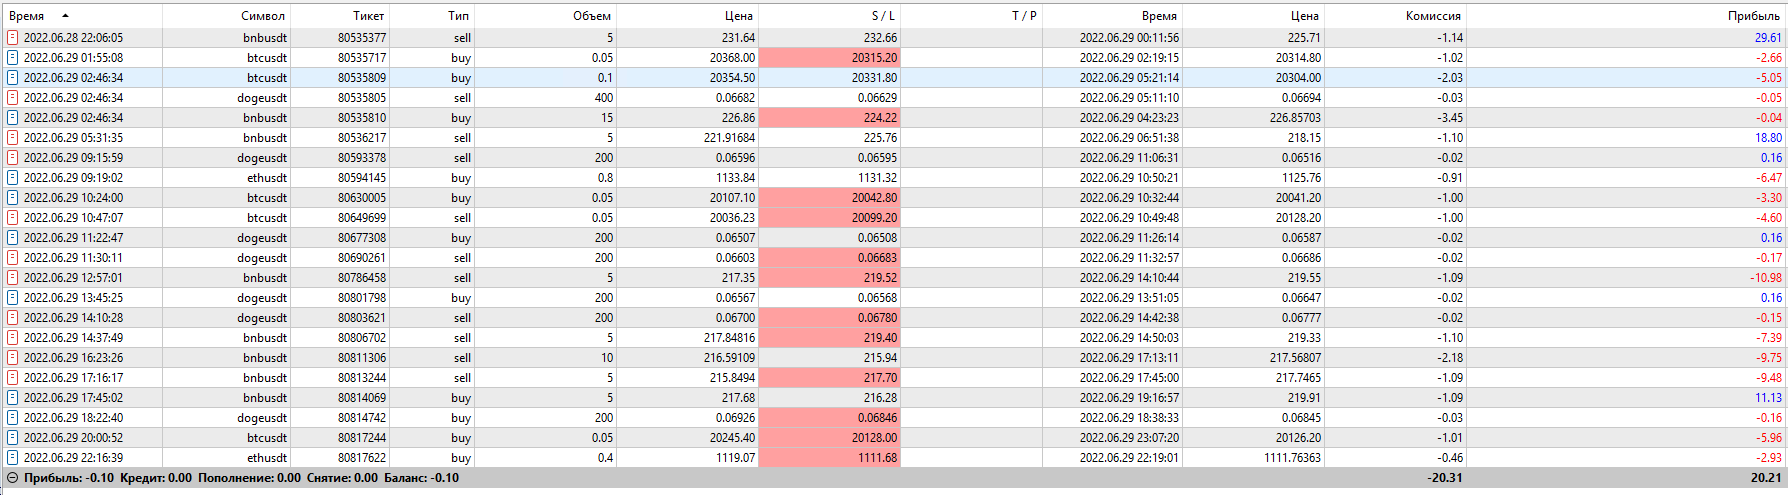The image size is (1788, 495).
Task: Click the order icon for the 12:57:01 bnbusdt sell
Action: point(13,278)
